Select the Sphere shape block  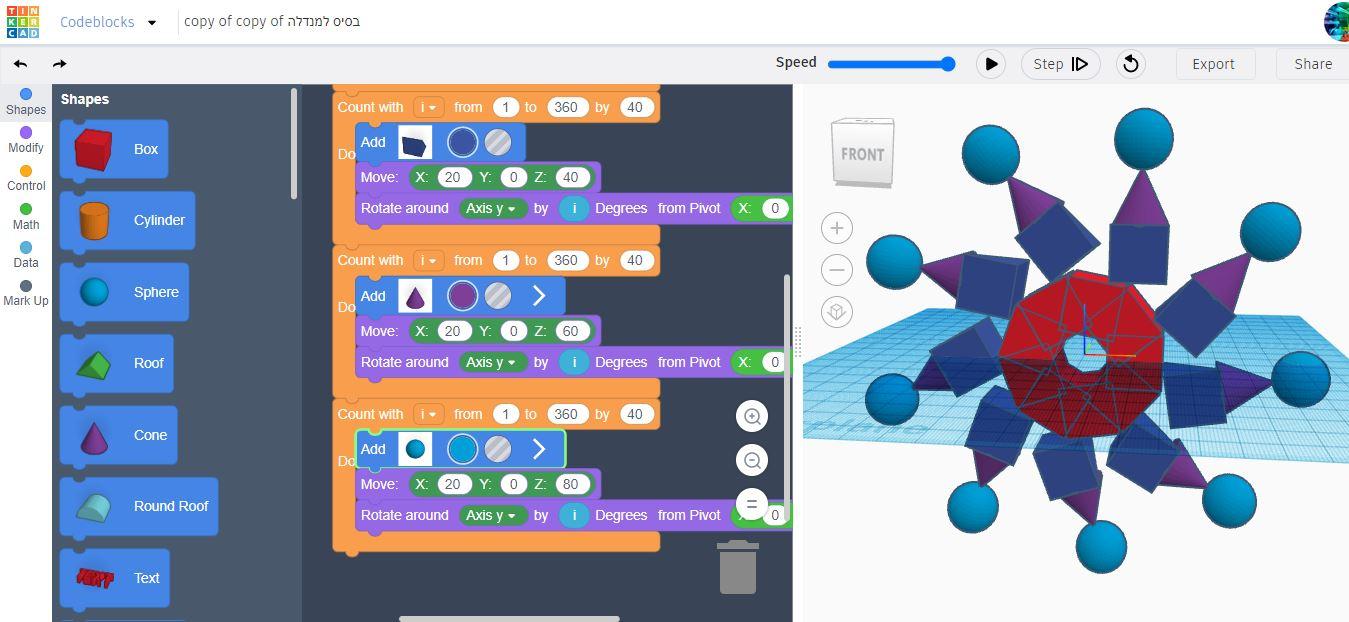pos(124,292)
